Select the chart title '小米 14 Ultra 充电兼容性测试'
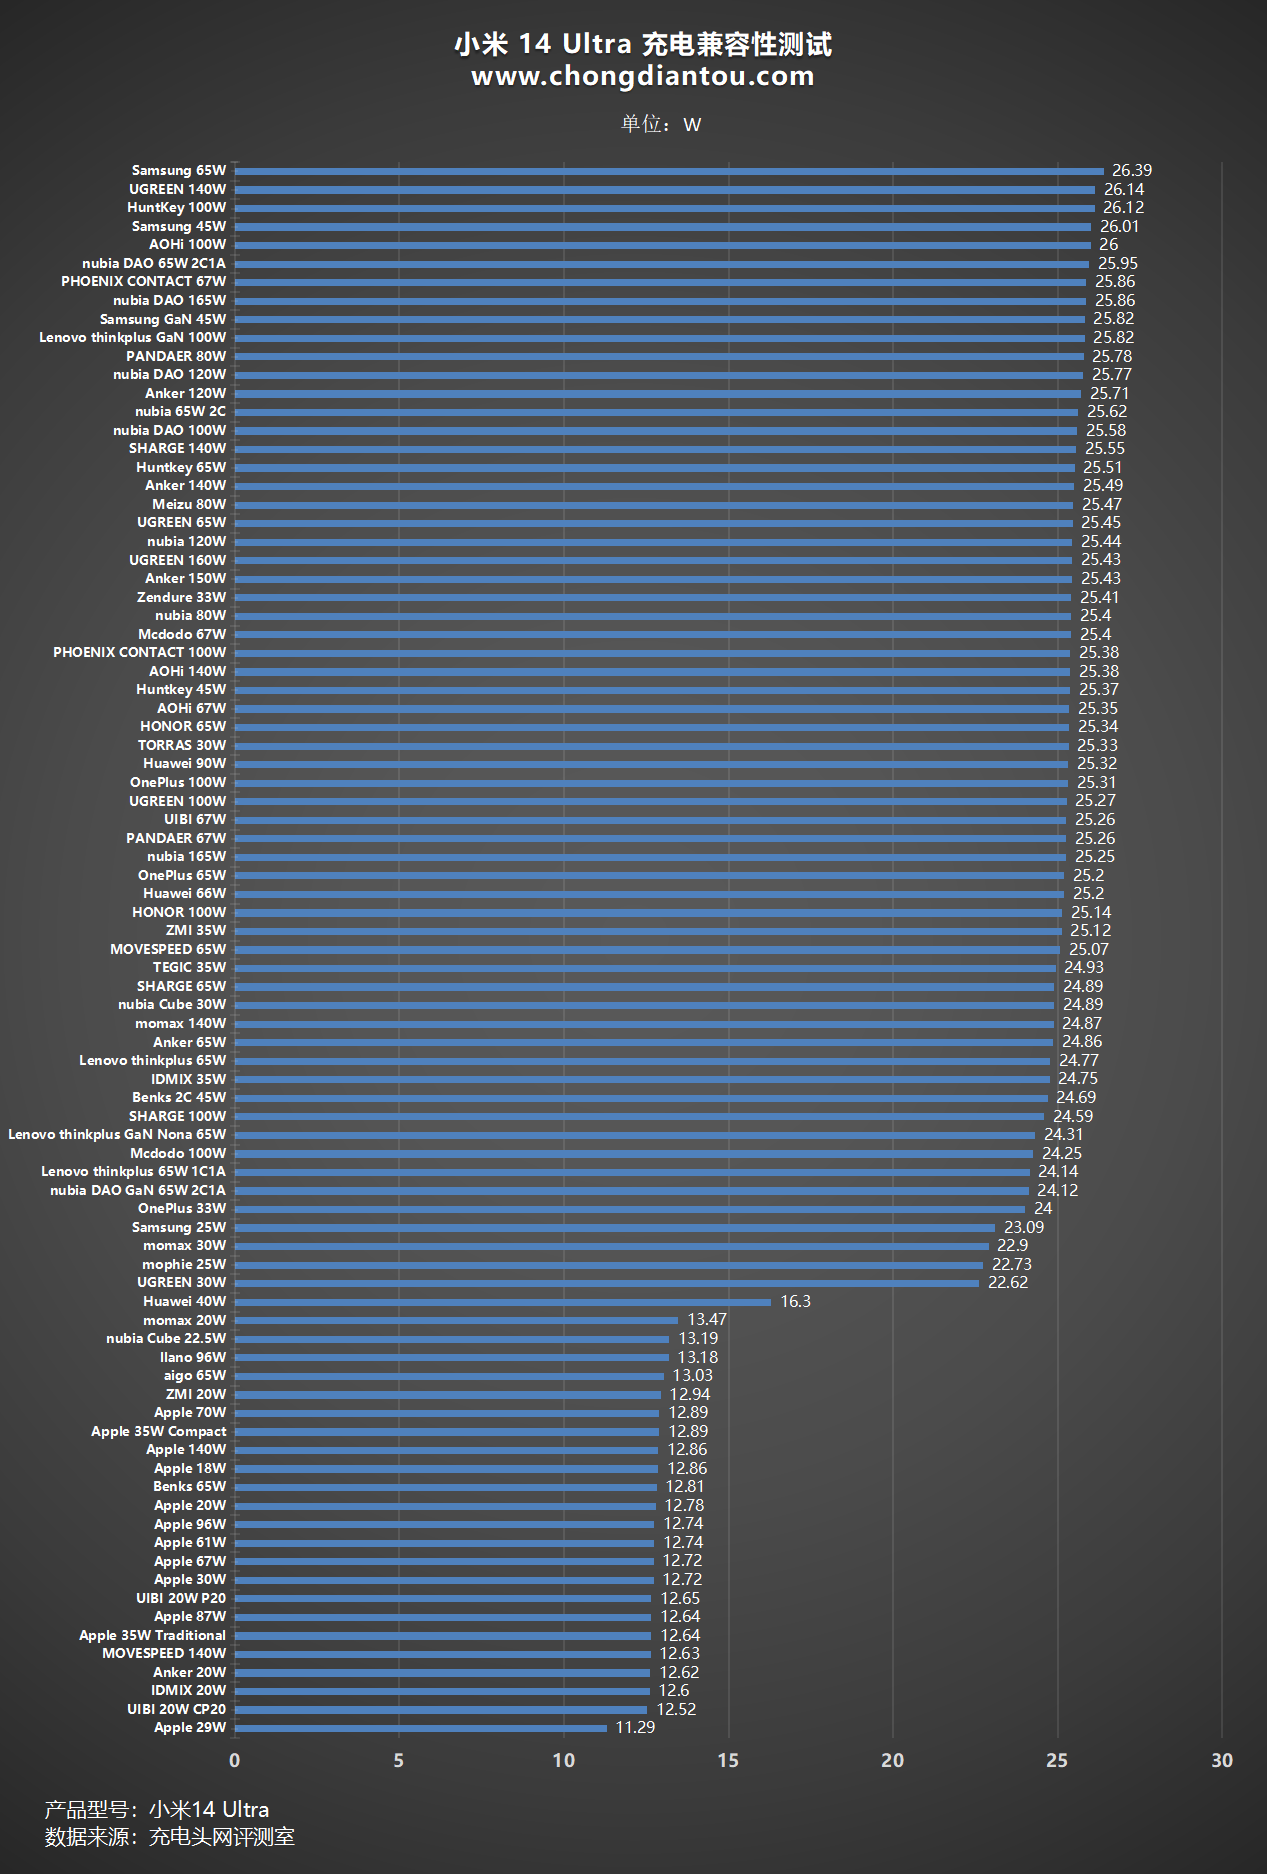Screen dimensions: 1267x1874 click(x=642, y=44)
